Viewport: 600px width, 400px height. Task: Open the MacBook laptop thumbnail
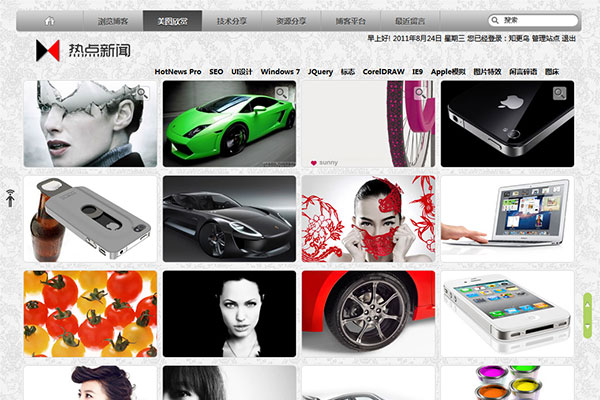click(x=507, y=218)
